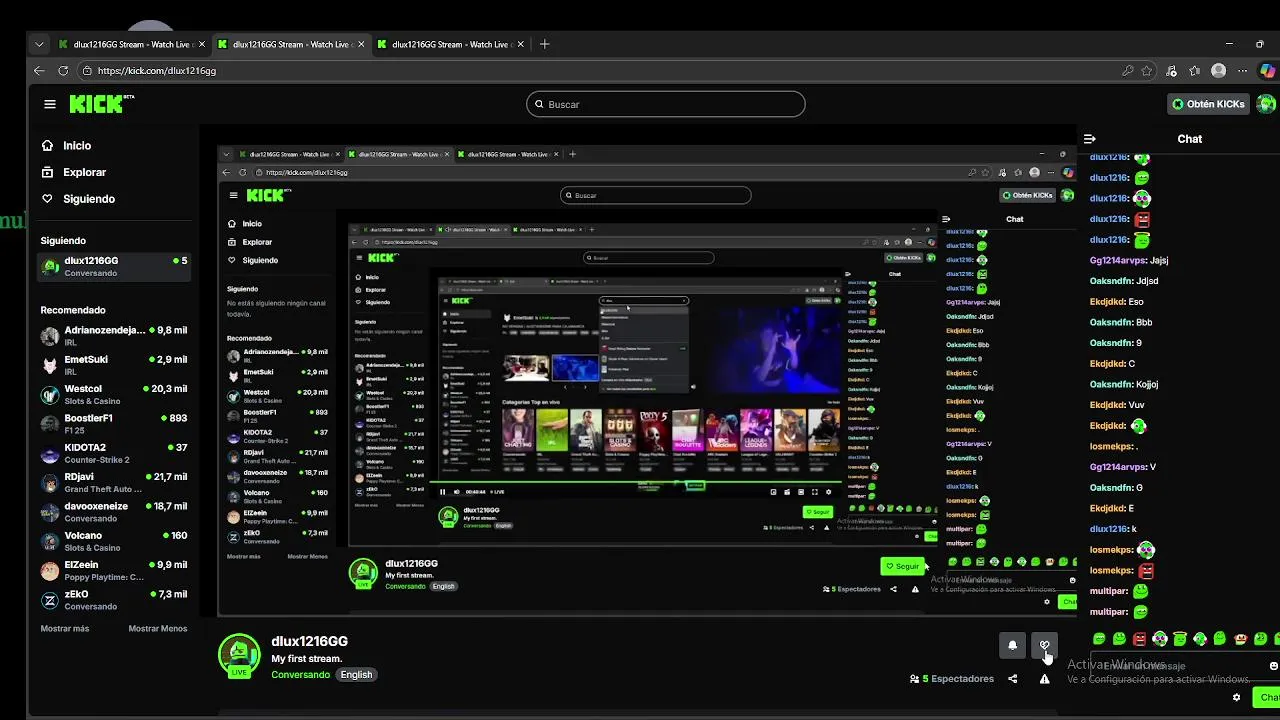1280x720 pixels.
Task: Open the password key icon in address bar
Action: click(x=1128, y=71)
